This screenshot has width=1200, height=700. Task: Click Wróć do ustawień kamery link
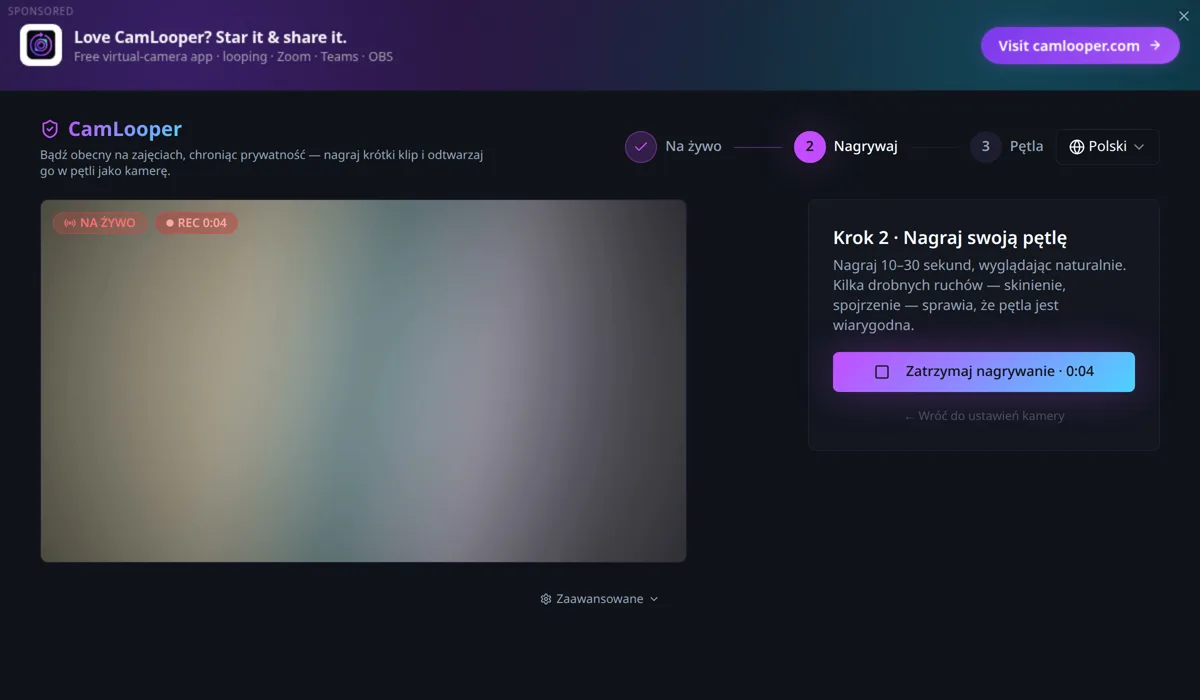[984, 416]
